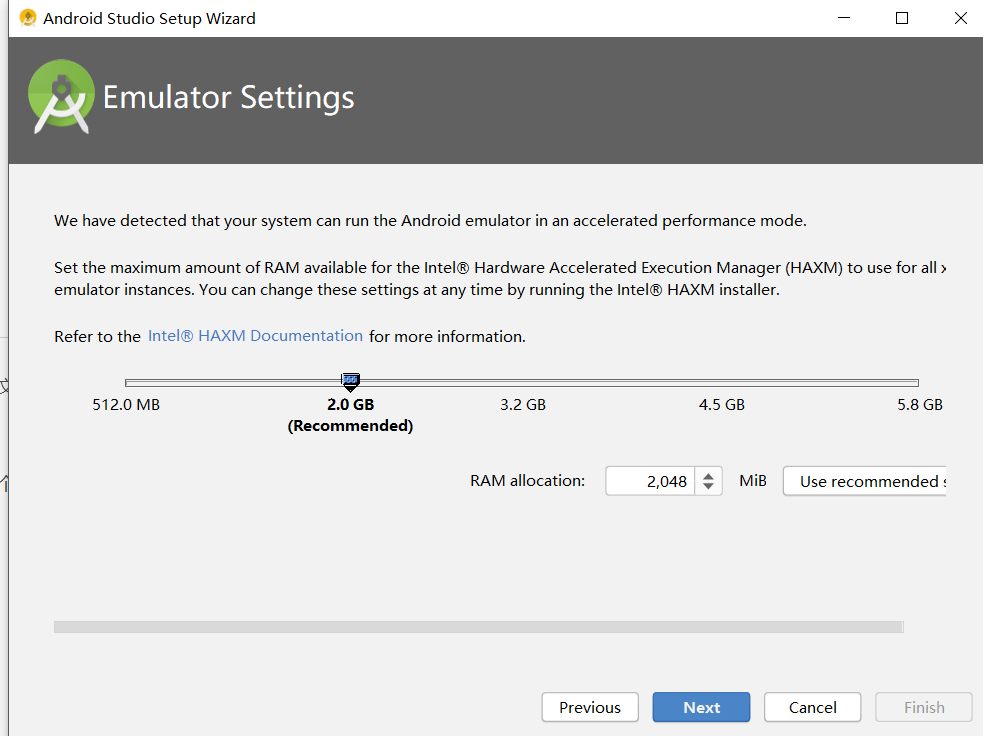Open the Intel HAXM Documentation link
This screenshot has height=736, width=983.
255,336
